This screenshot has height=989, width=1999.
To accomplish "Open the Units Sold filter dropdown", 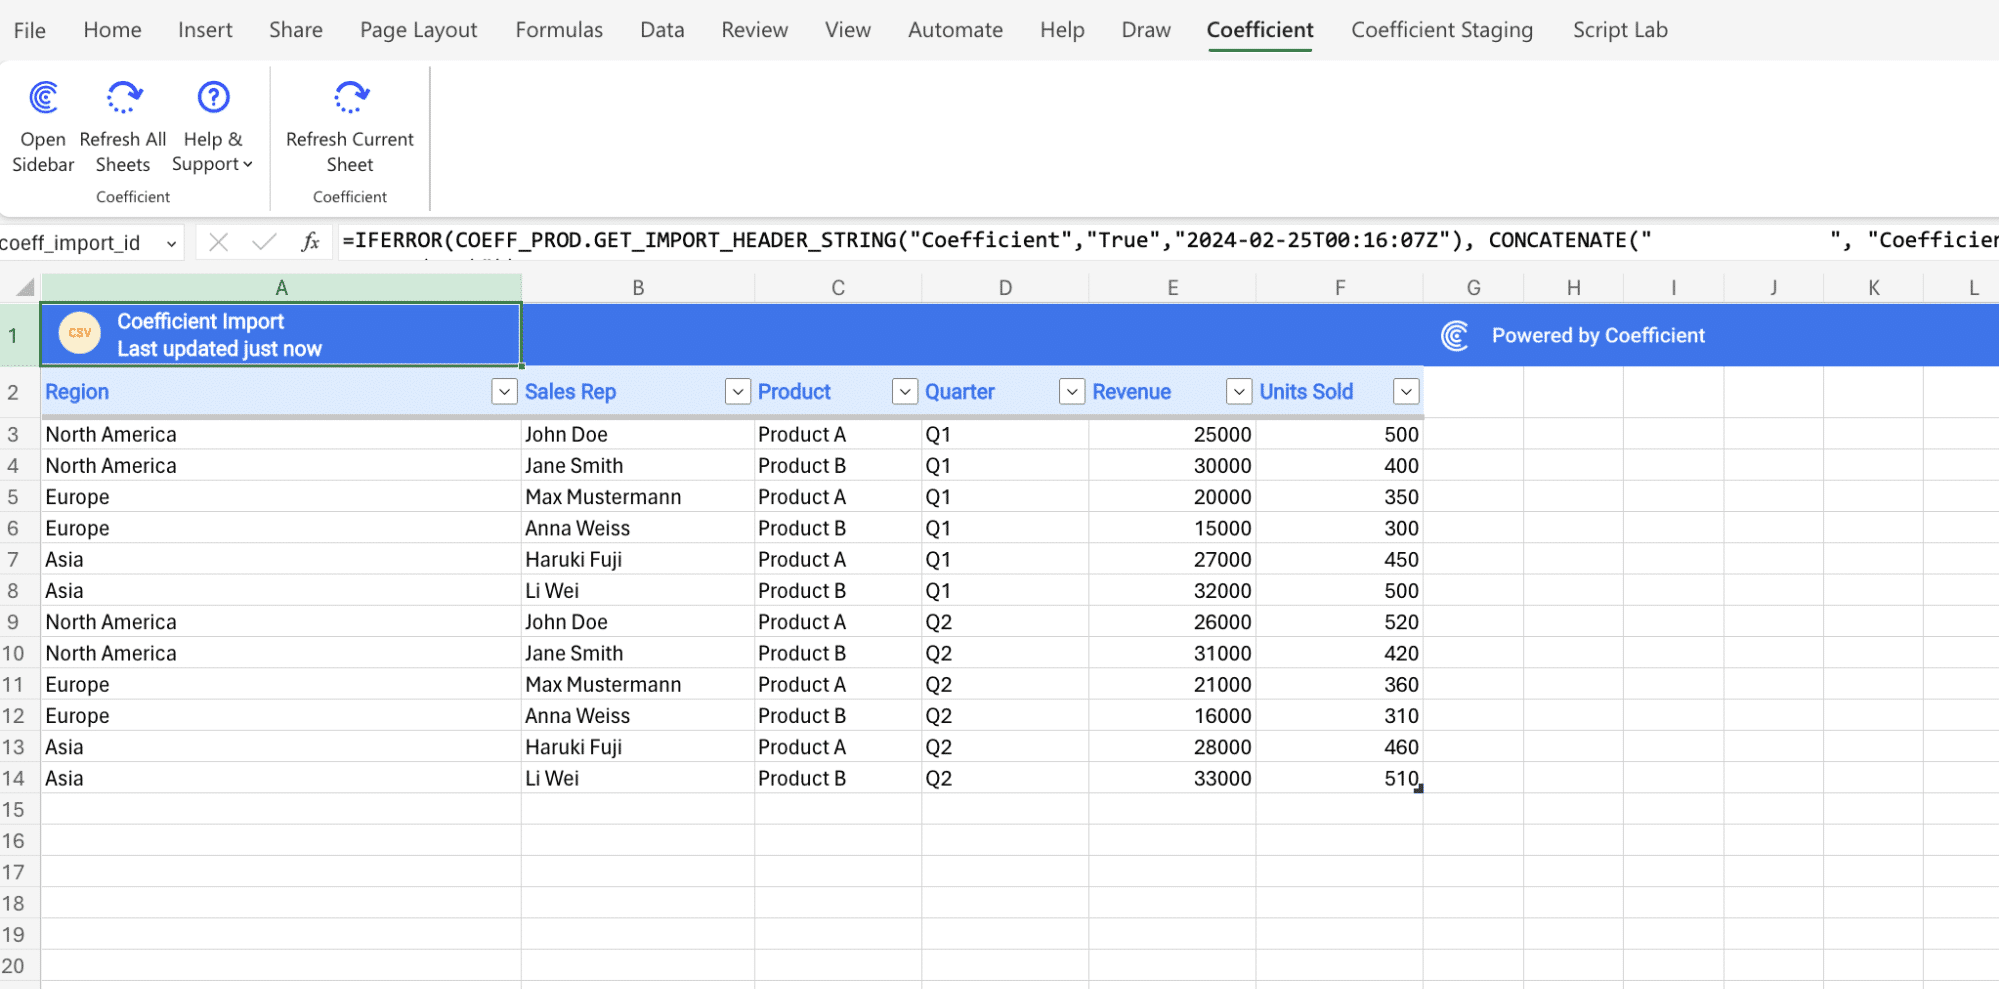I will [1406, 392].
